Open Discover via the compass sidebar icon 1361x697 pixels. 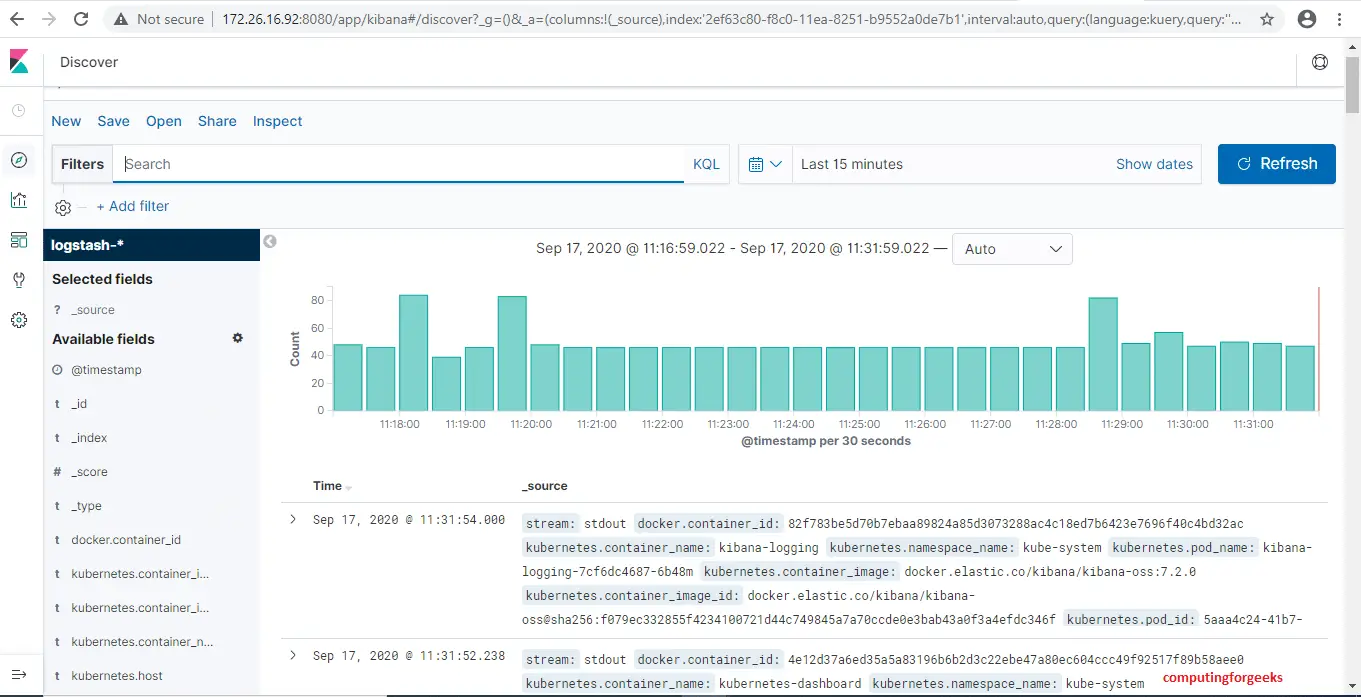[21, 160]
